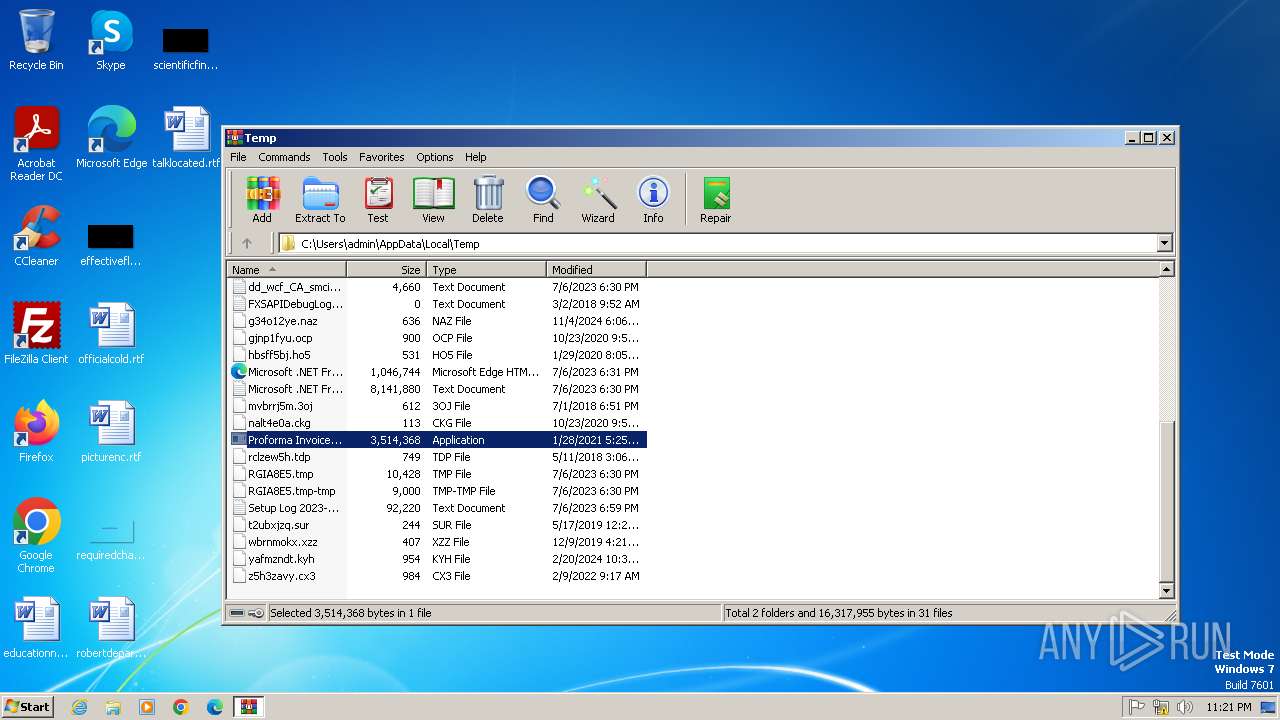
Task: Click the address path field
Action: click(x=717, y=243)
